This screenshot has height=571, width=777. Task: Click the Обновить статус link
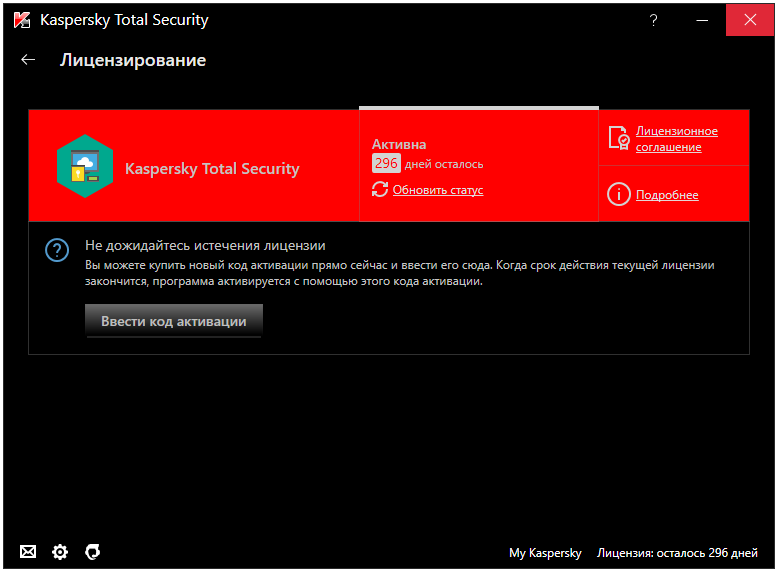click(437, 190)
